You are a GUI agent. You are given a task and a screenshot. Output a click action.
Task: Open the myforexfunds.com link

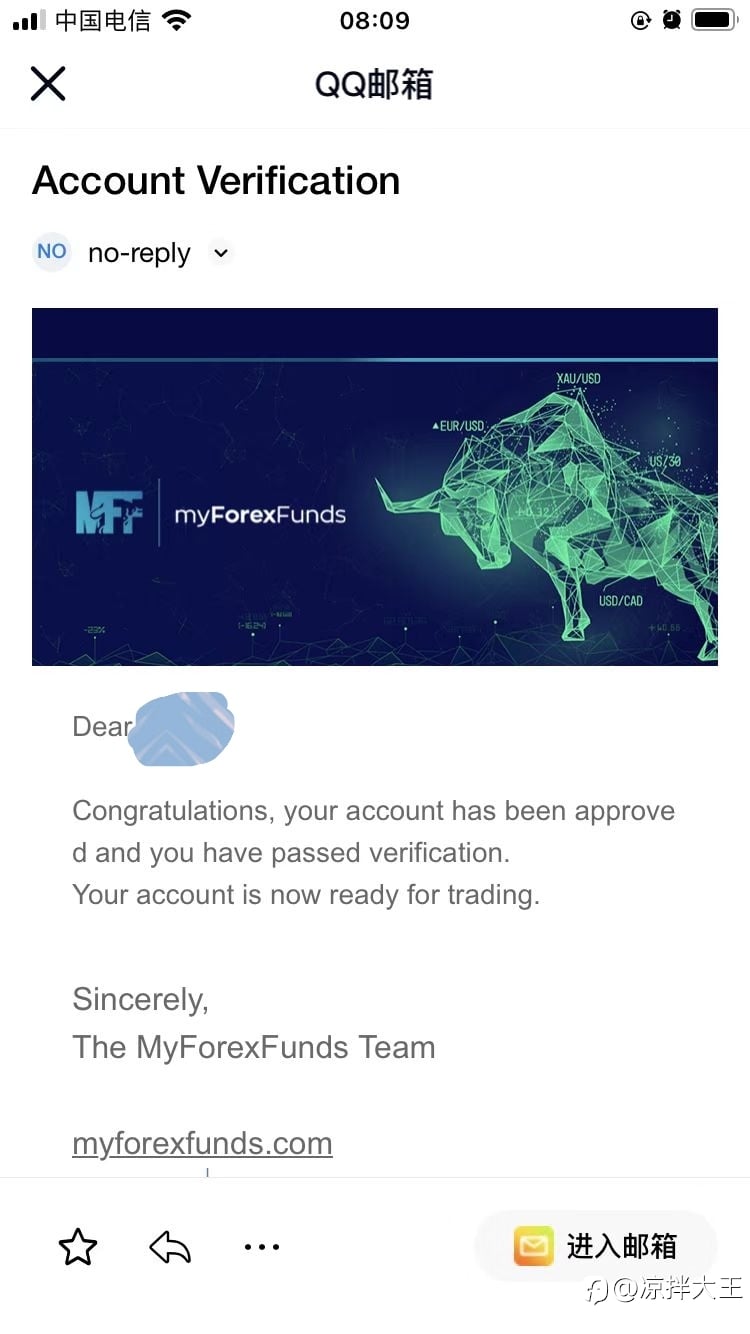click(x=202, y=1143)
